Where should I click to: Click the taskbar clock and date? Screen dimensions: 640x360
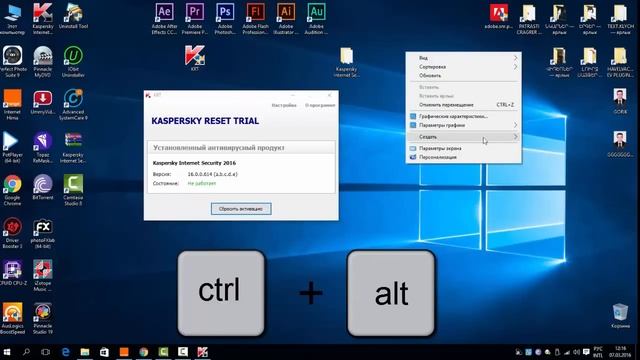coord(620,352)
